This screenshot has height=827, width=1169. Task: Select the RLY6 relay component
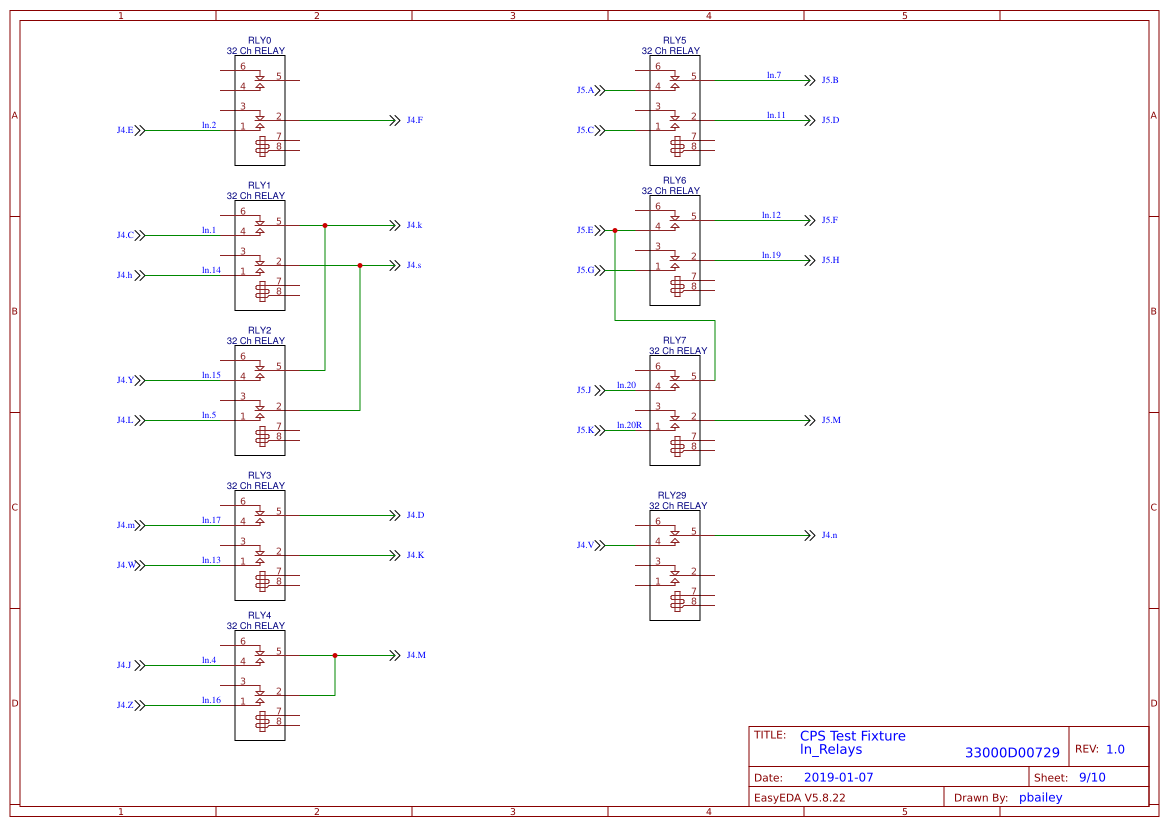coord(676,248)
